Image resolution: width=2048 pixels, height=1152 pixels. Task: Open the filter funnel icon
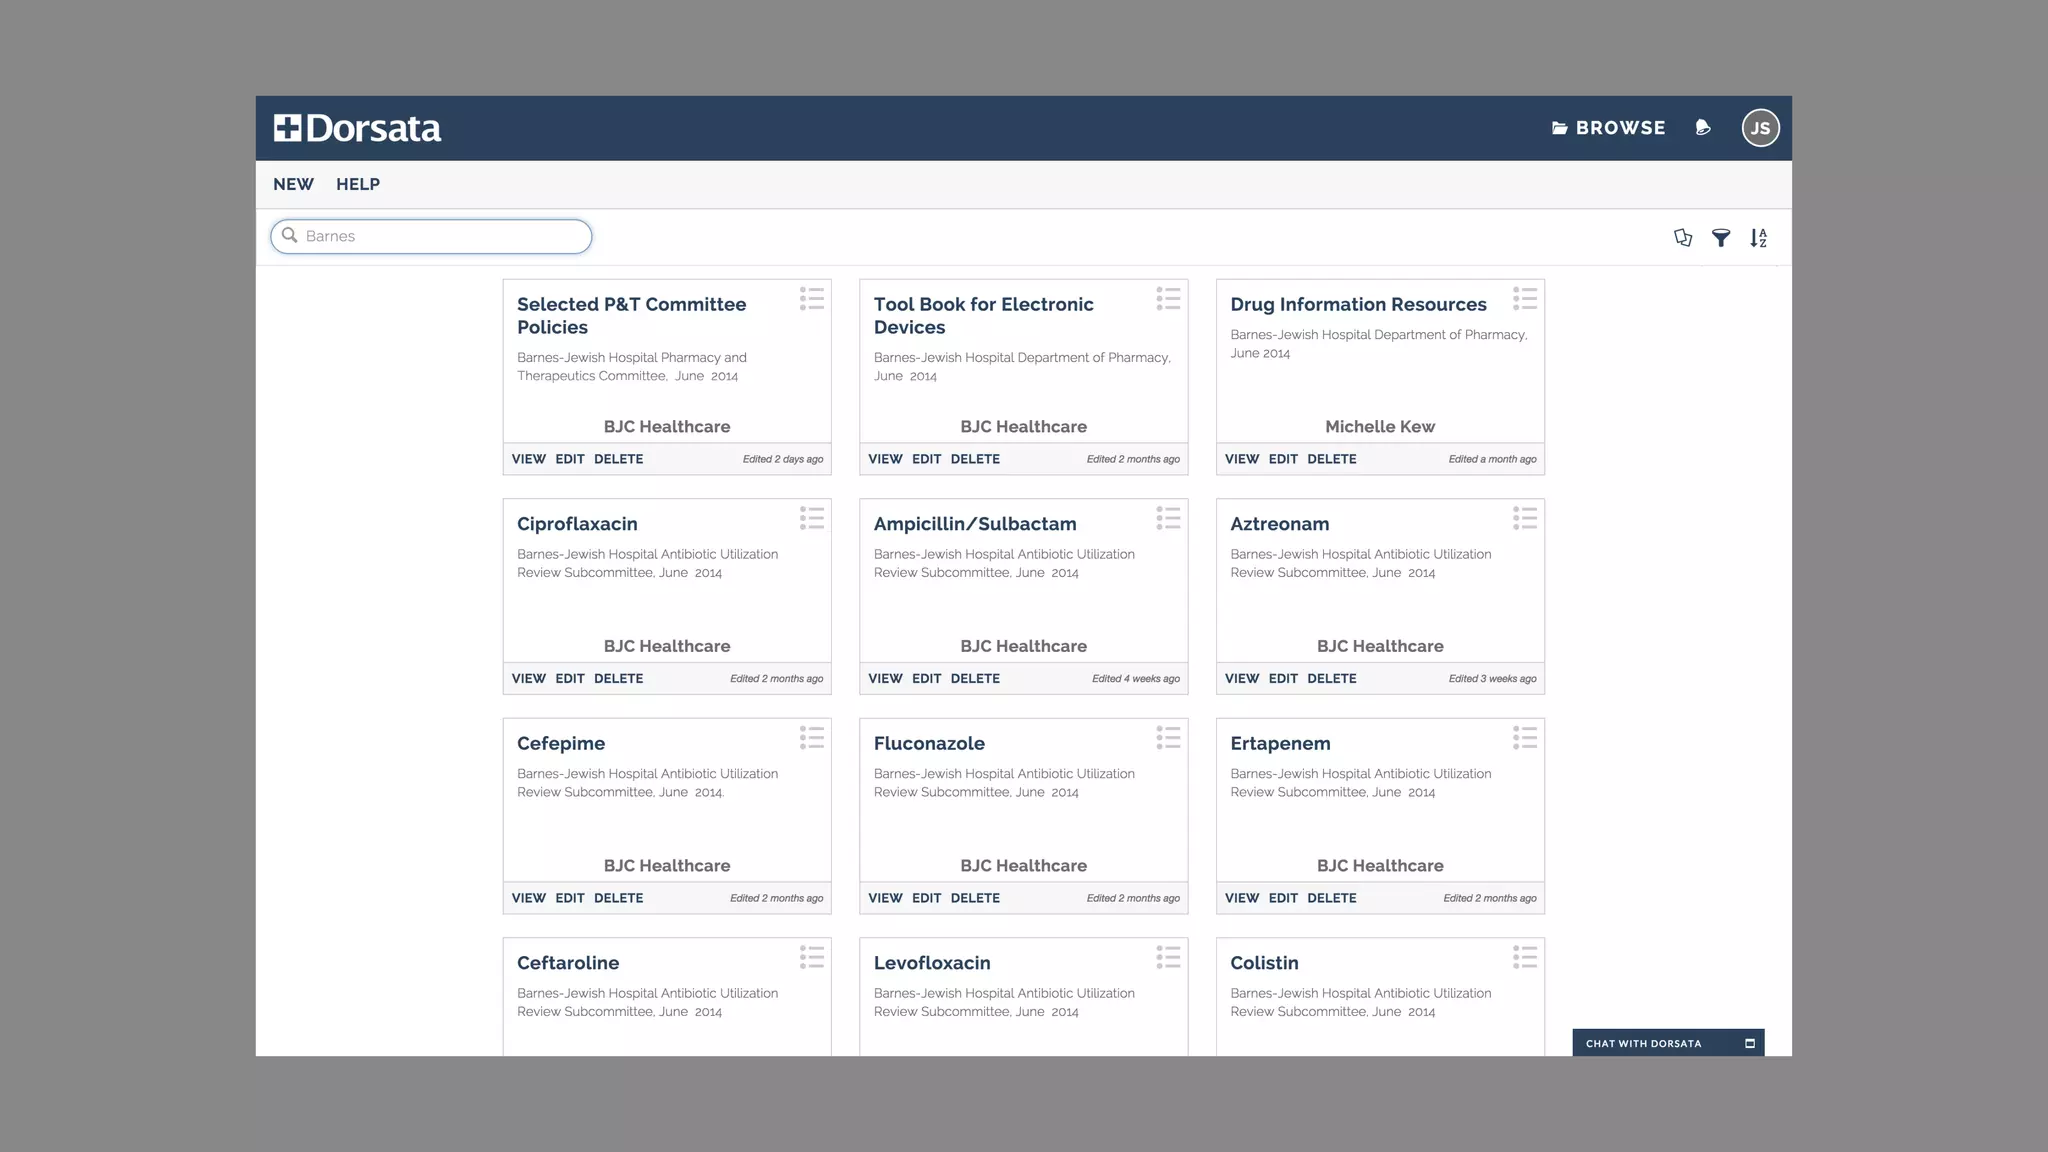click(x=1721, y=238)
